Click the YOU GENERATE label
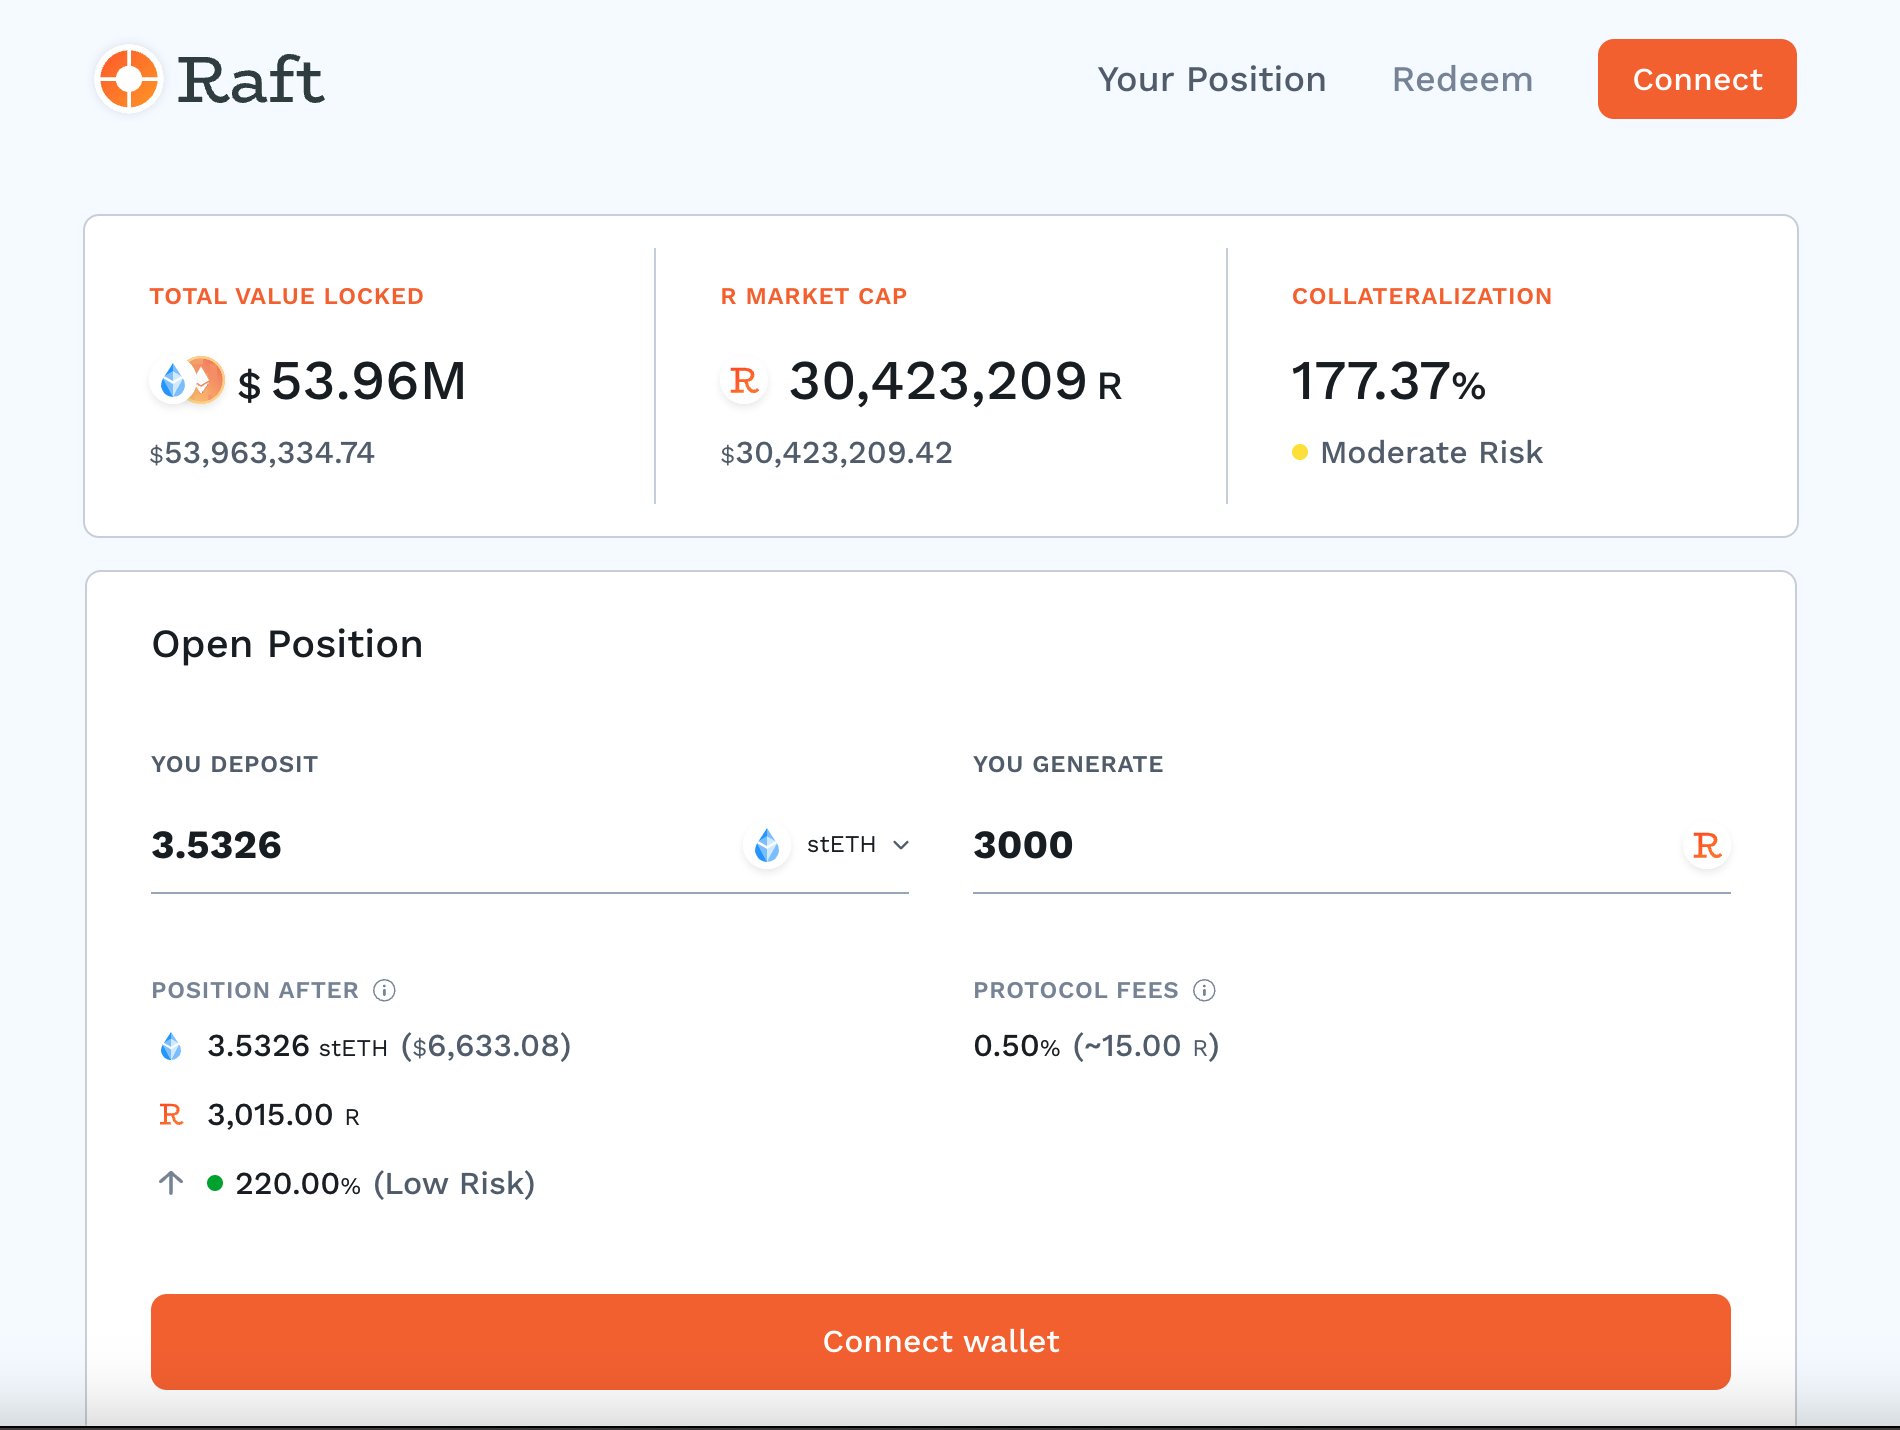Image resolution: width=1900 pixels, height=1430 pixels. (x=1068, y=764)
